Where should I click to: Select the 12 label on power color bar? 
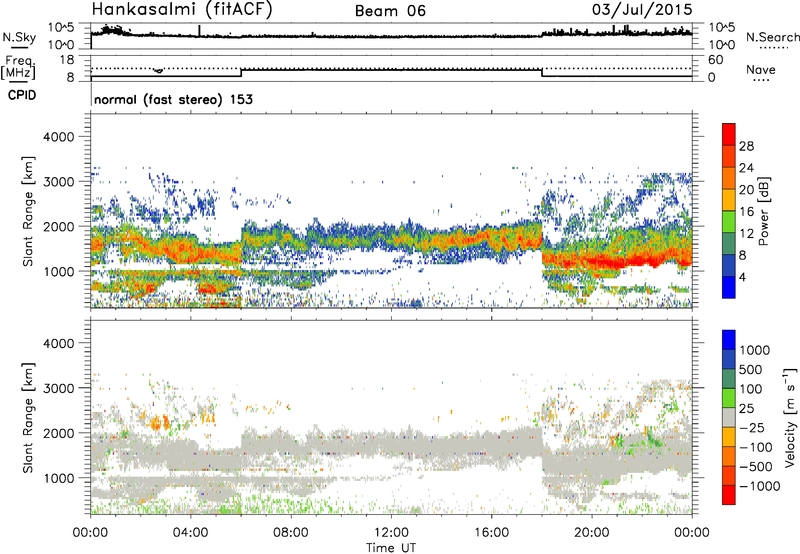[x=746, y=233]
